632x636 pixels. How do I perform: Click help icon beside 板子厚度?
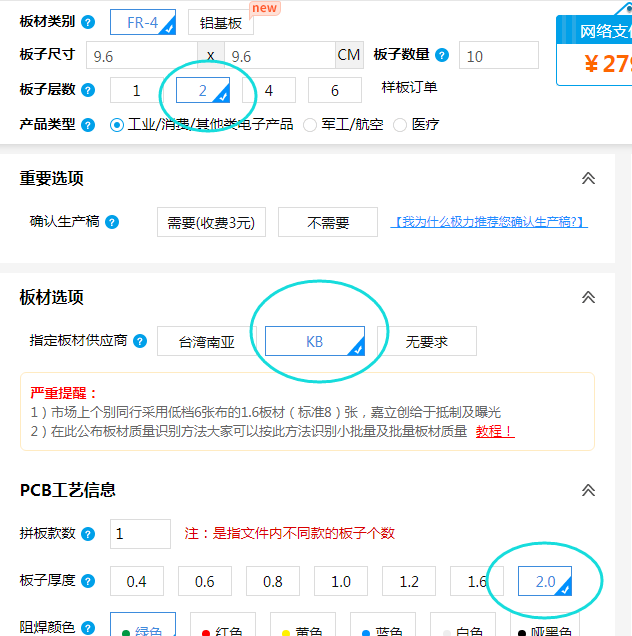89,581
